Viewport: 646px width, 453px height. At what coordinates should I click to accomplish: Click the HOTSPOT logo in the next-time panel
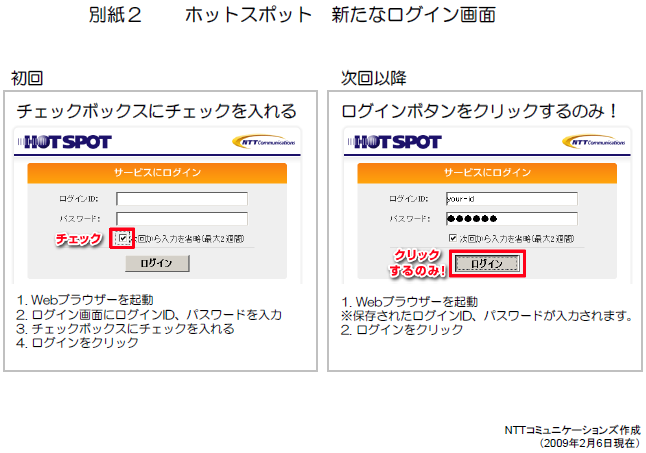tap(394, 142)
